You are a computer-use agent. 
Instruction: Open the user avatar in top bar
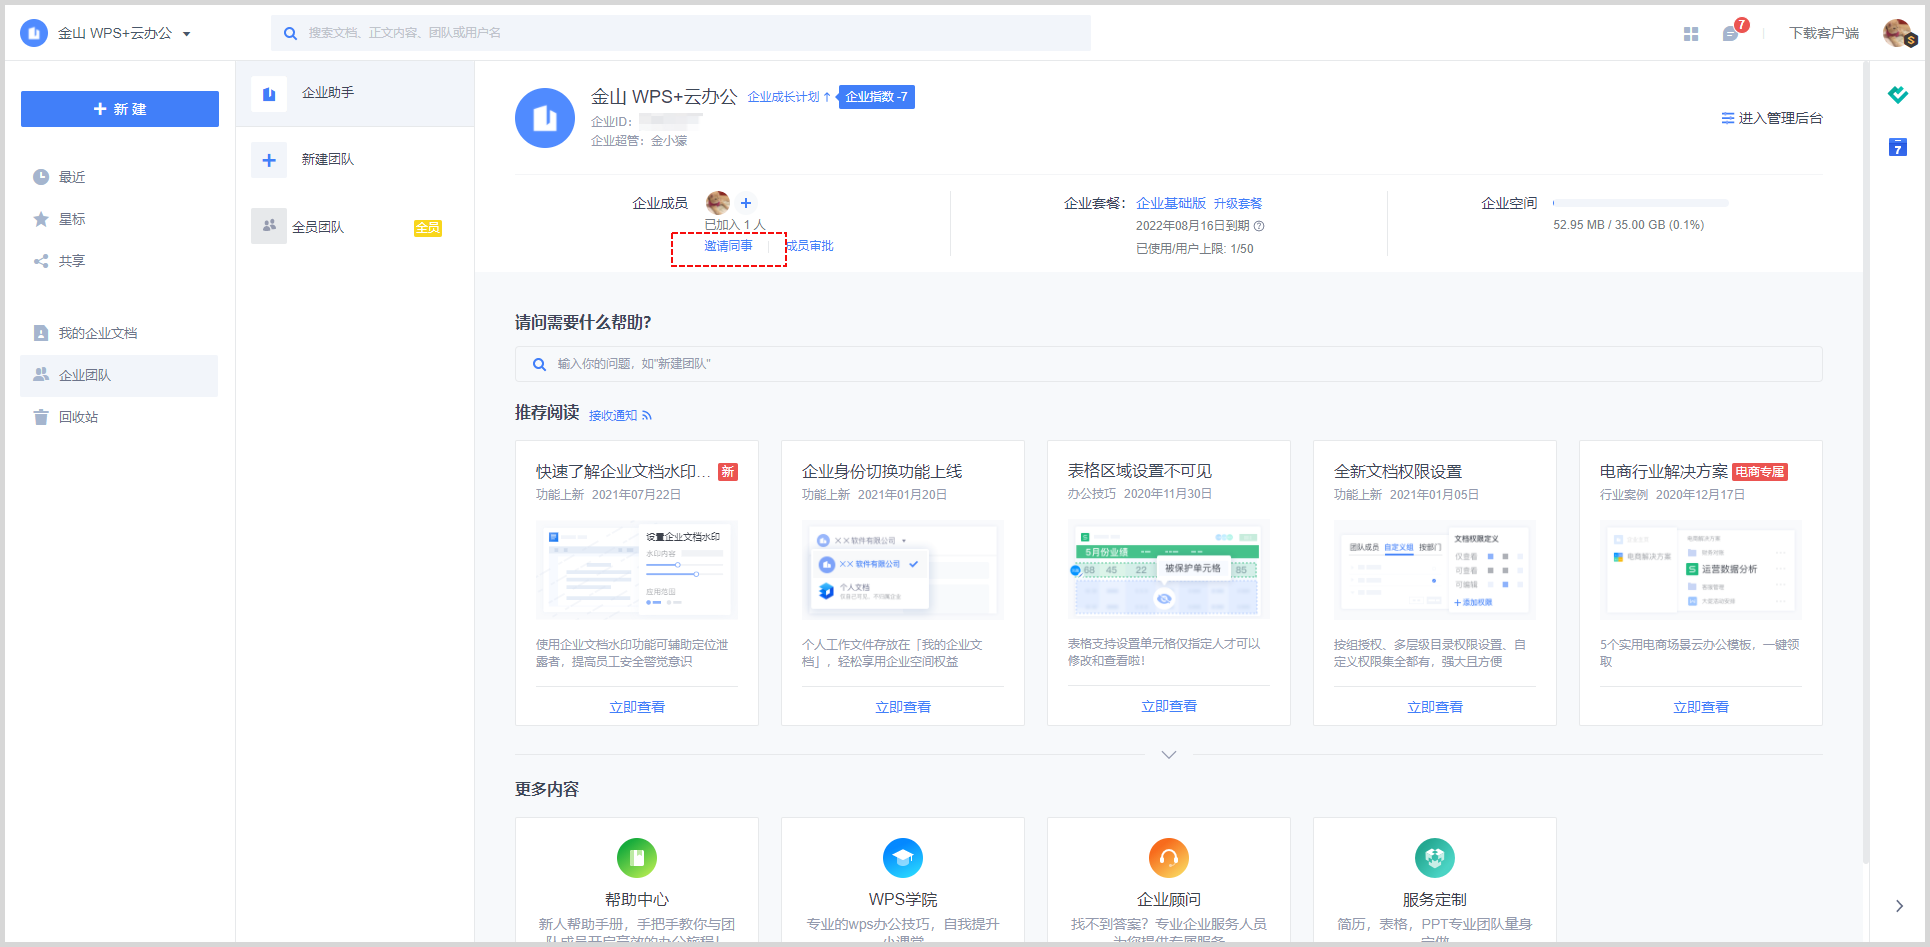(x=1898, y=33)
